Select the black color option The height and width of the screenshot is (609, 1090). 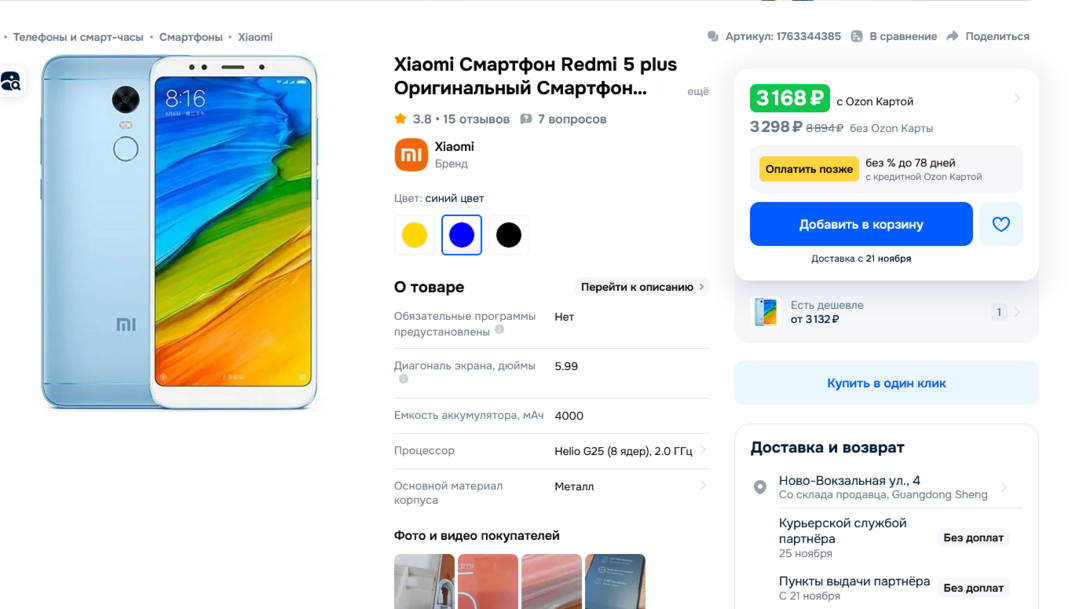508,235
